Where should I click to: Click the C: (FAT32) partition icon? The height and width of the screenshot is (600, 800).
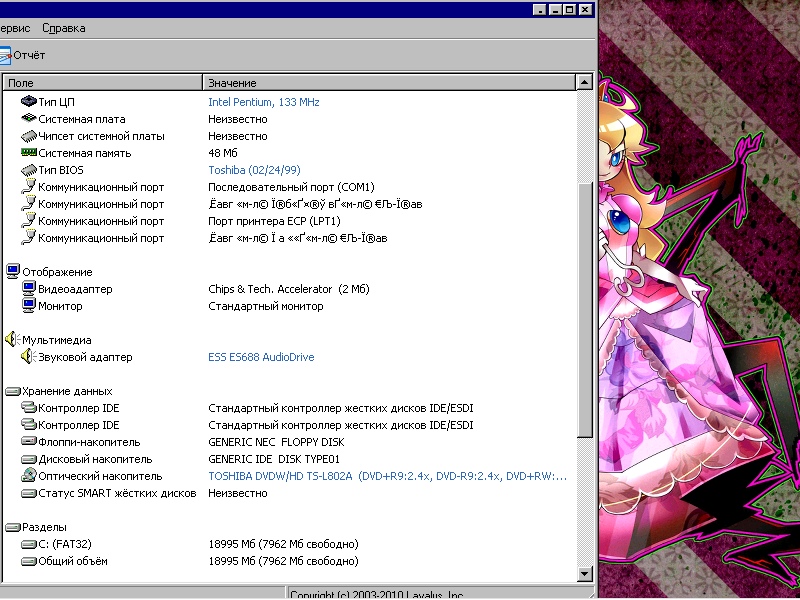(x=29, y=544)
